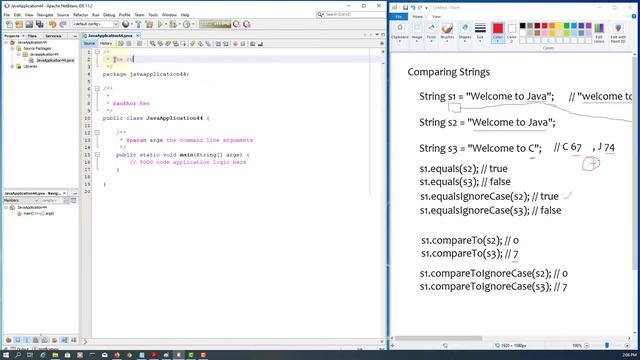Click the taskbar search magnifier icon
The image size is (640, 360).
pos(18,355)
